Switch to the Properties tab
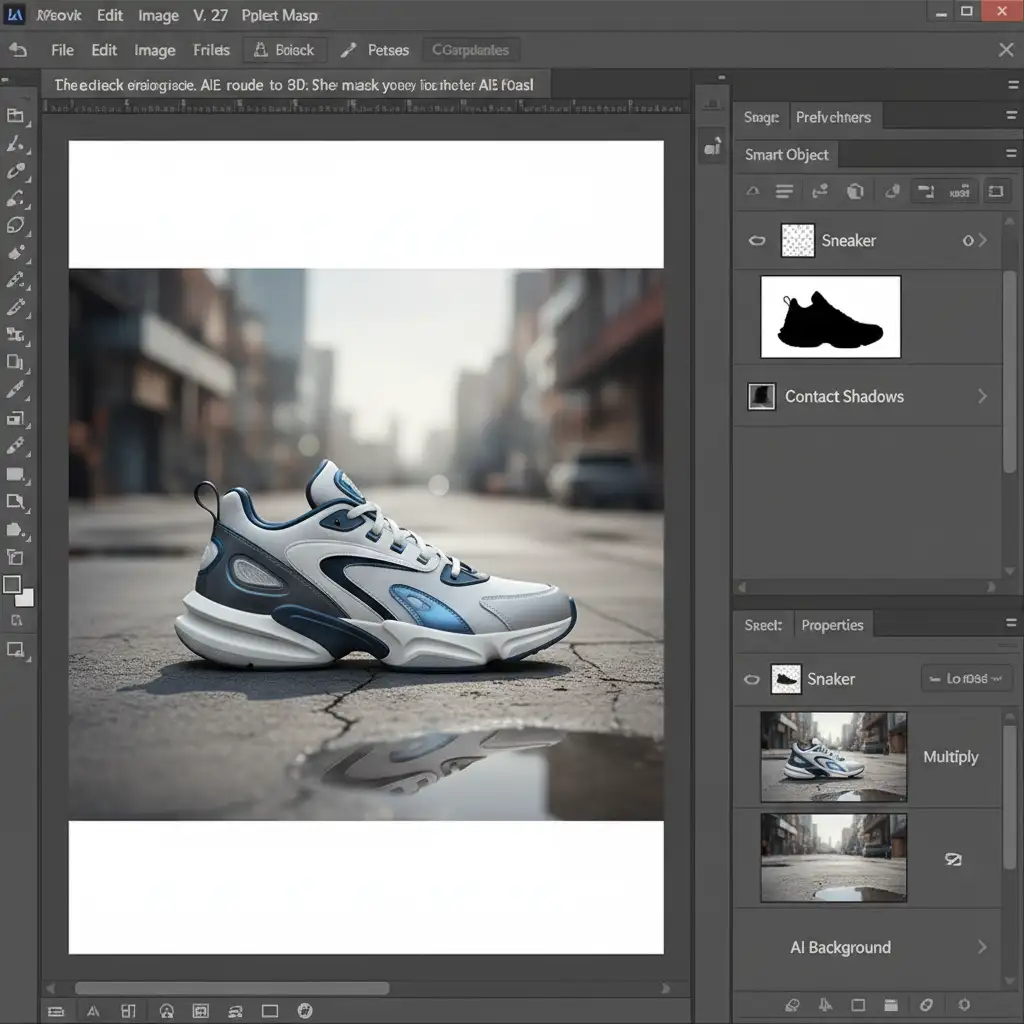The width and height of the screenshot is (1024, 1024). pos(832,625)
